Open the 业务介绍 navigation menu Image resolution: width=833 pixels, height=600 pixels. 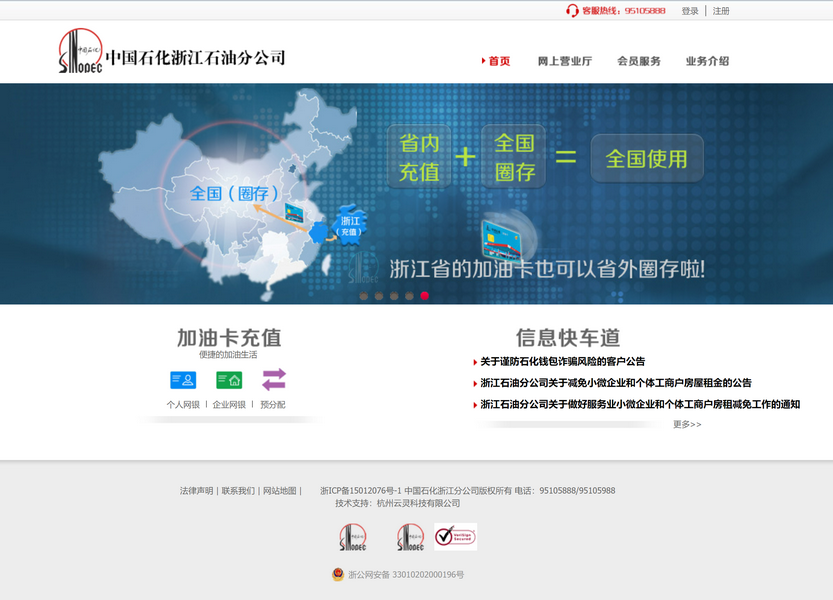pyautogui.click(x=707, y=61)
